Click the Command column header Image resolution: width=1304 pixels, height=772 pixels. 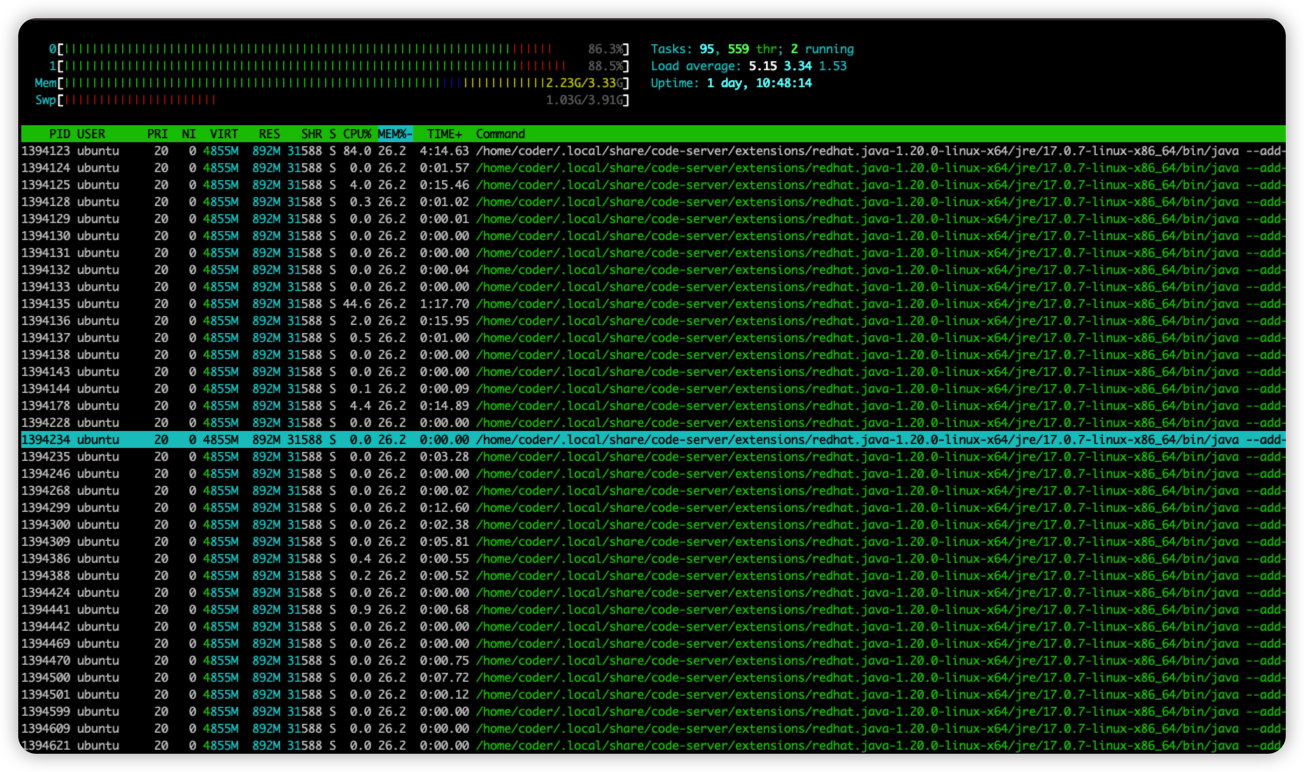click(500, 134)
